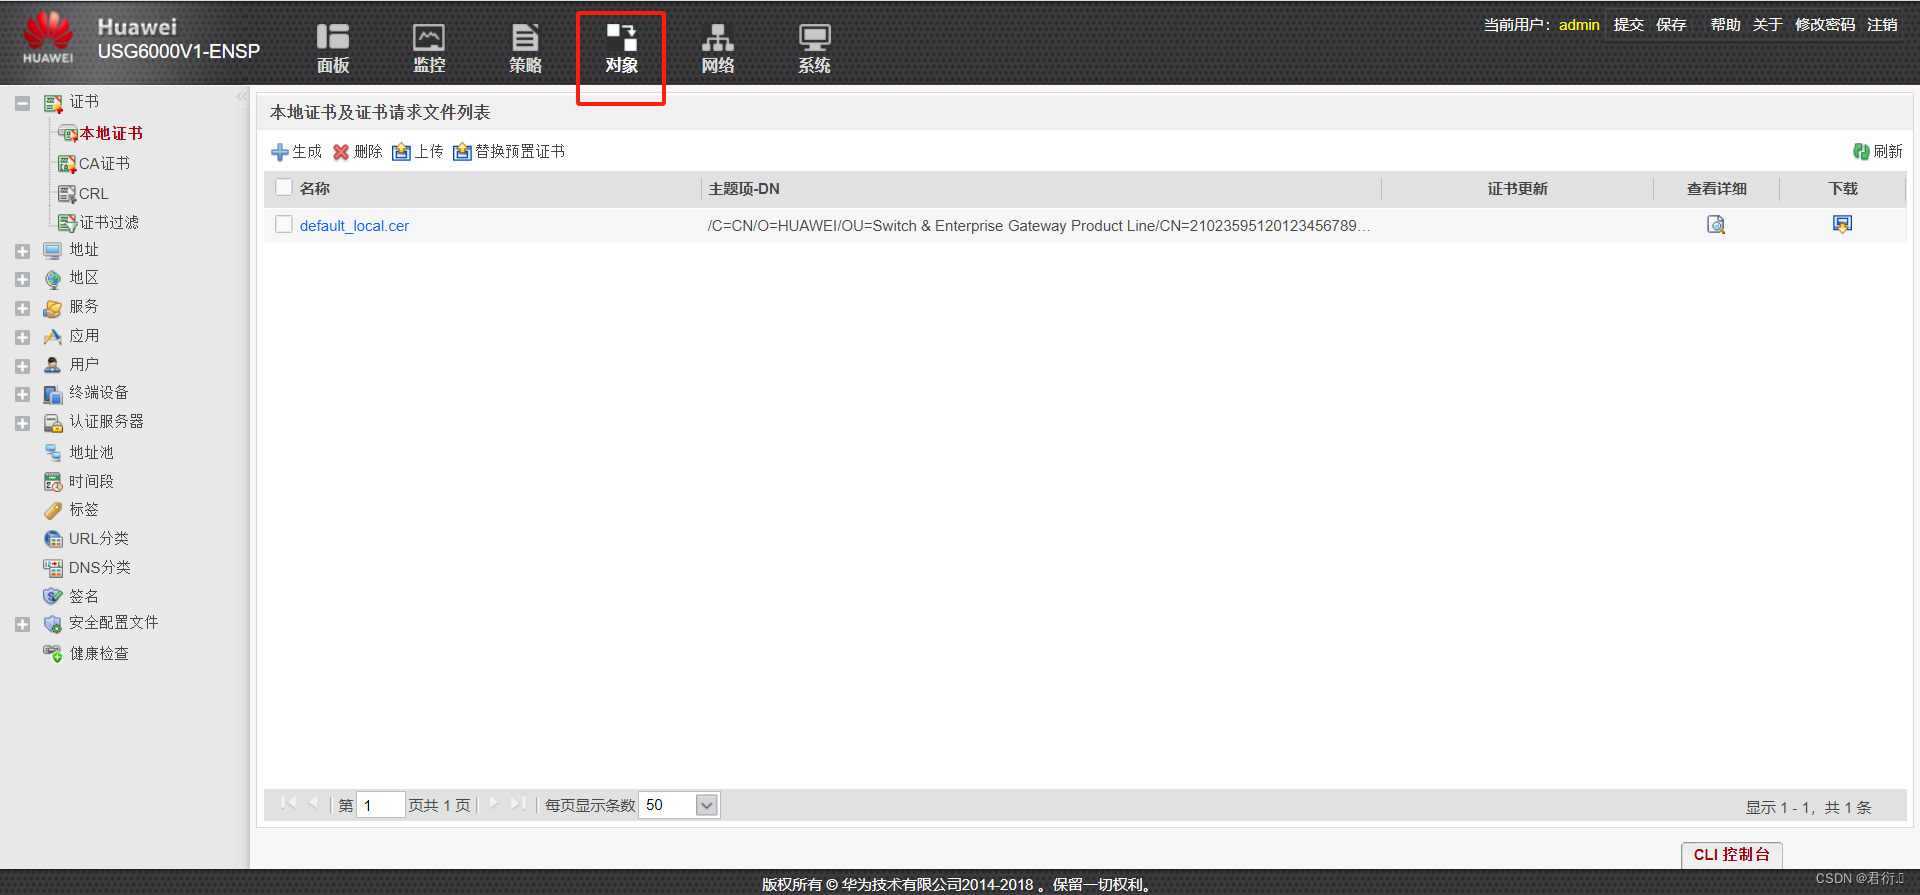
Task: Expand the 安全配置文件 tree node
Action: click(x=22, y=624)
